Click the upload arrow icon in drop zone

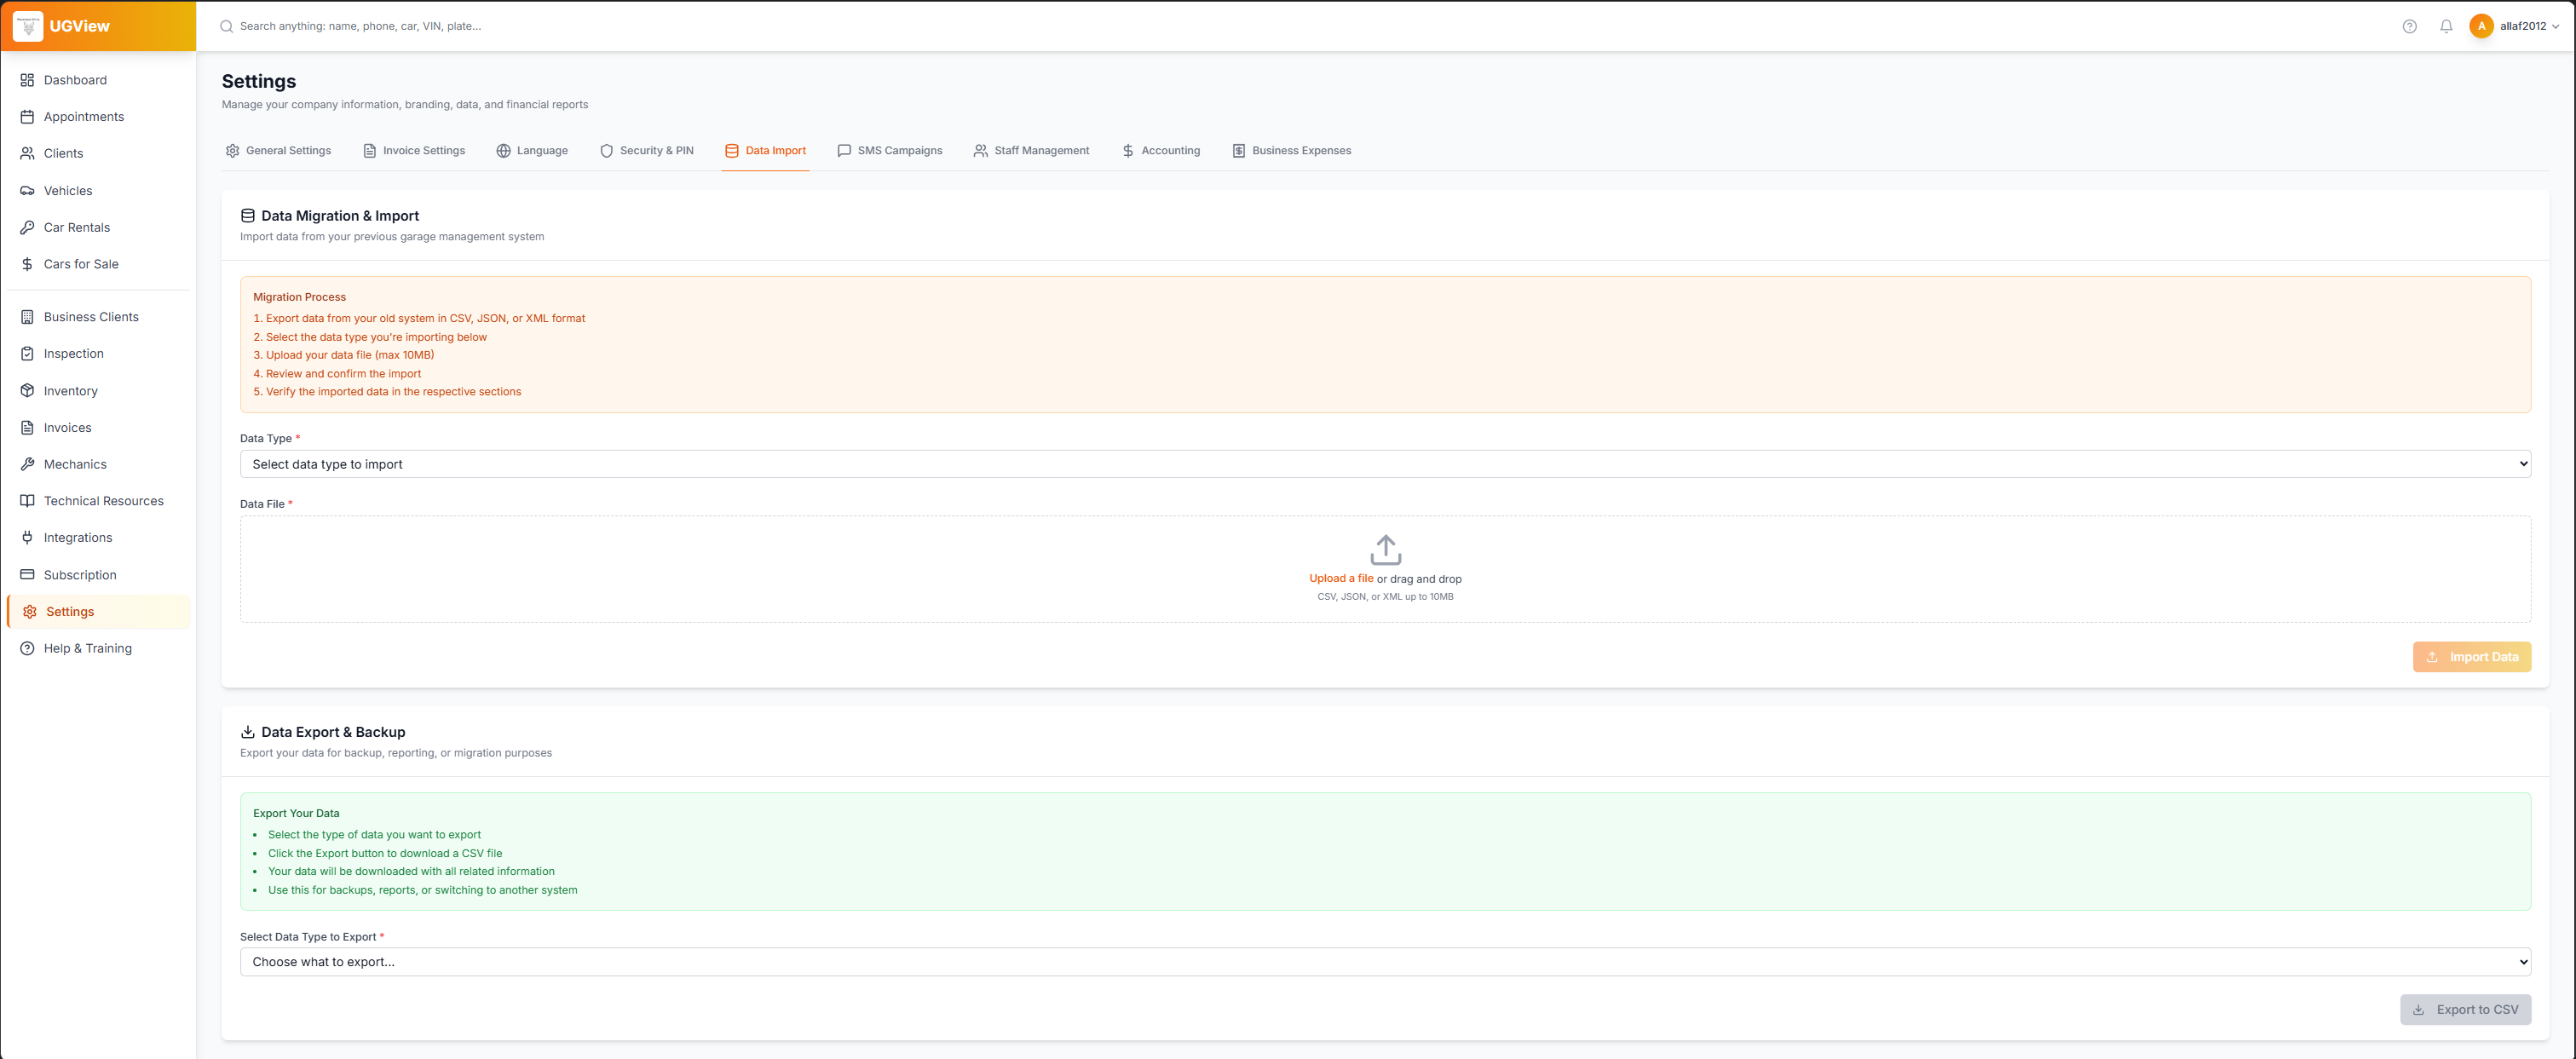tap(1385, 550)
